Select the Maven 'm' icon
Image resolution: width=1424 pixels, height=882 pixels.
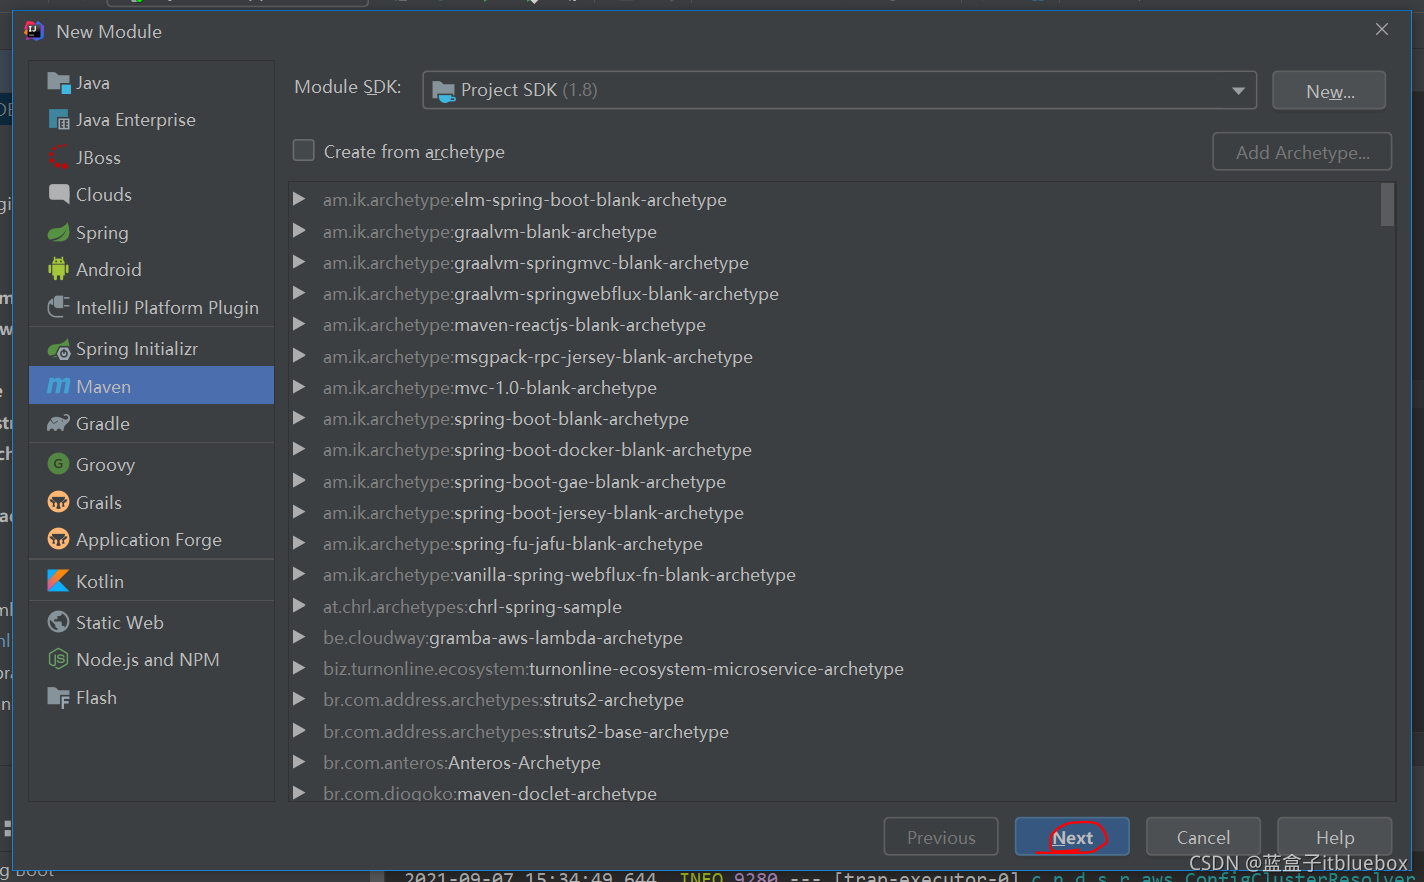coord(58,386)
